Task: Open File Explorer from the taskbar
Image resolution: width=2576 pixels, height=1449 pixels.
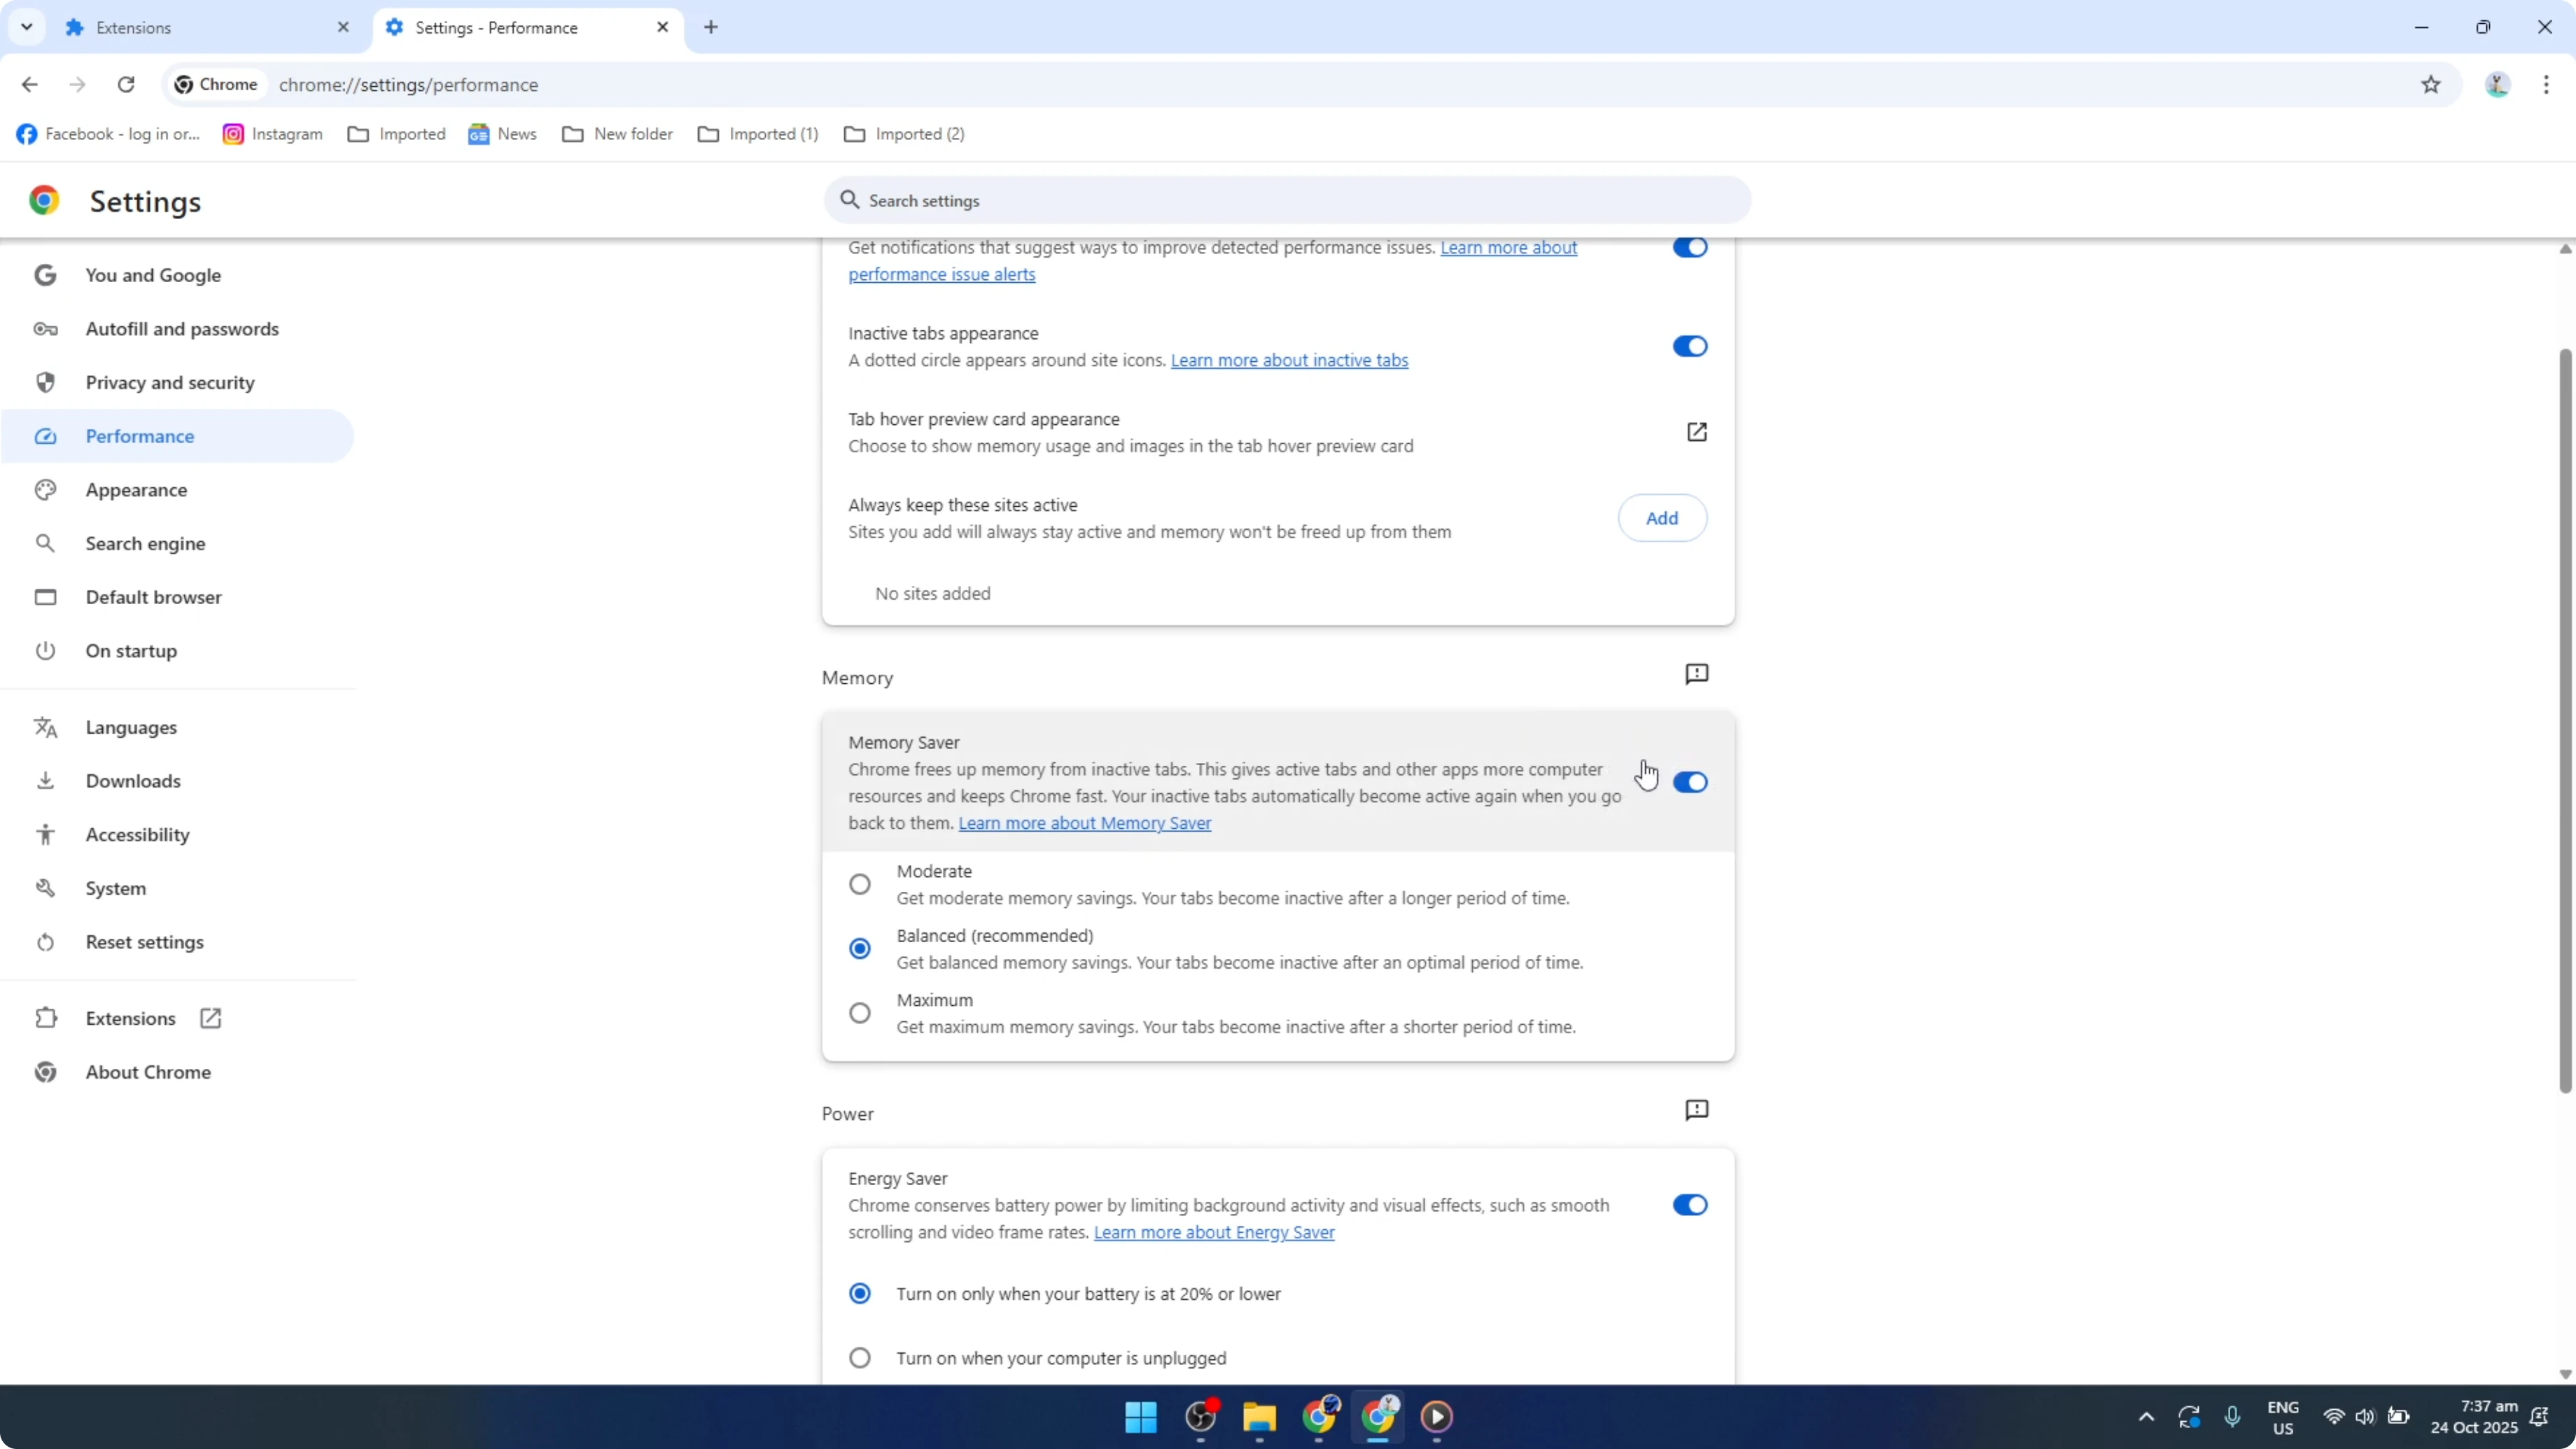Action: 1259,1418
